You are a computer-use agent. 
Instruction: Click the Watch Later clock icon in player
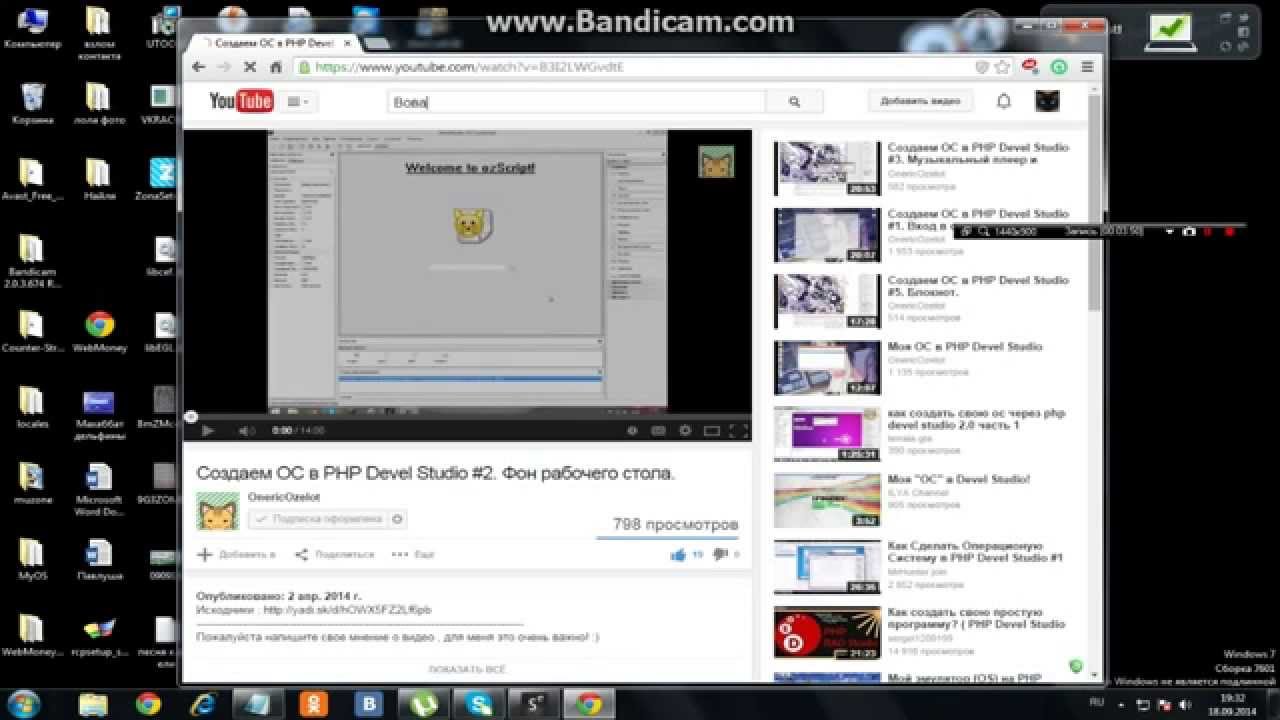click(x=632, y=431)
